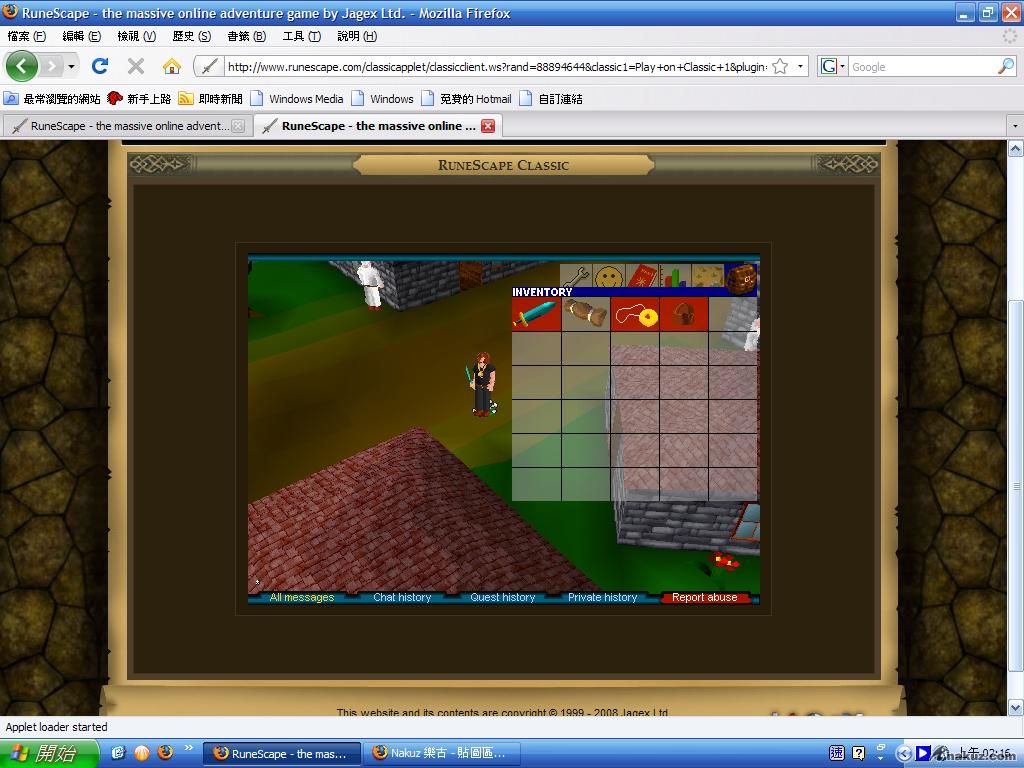Go forward with Firefox forward arrow

coord(52,66)
